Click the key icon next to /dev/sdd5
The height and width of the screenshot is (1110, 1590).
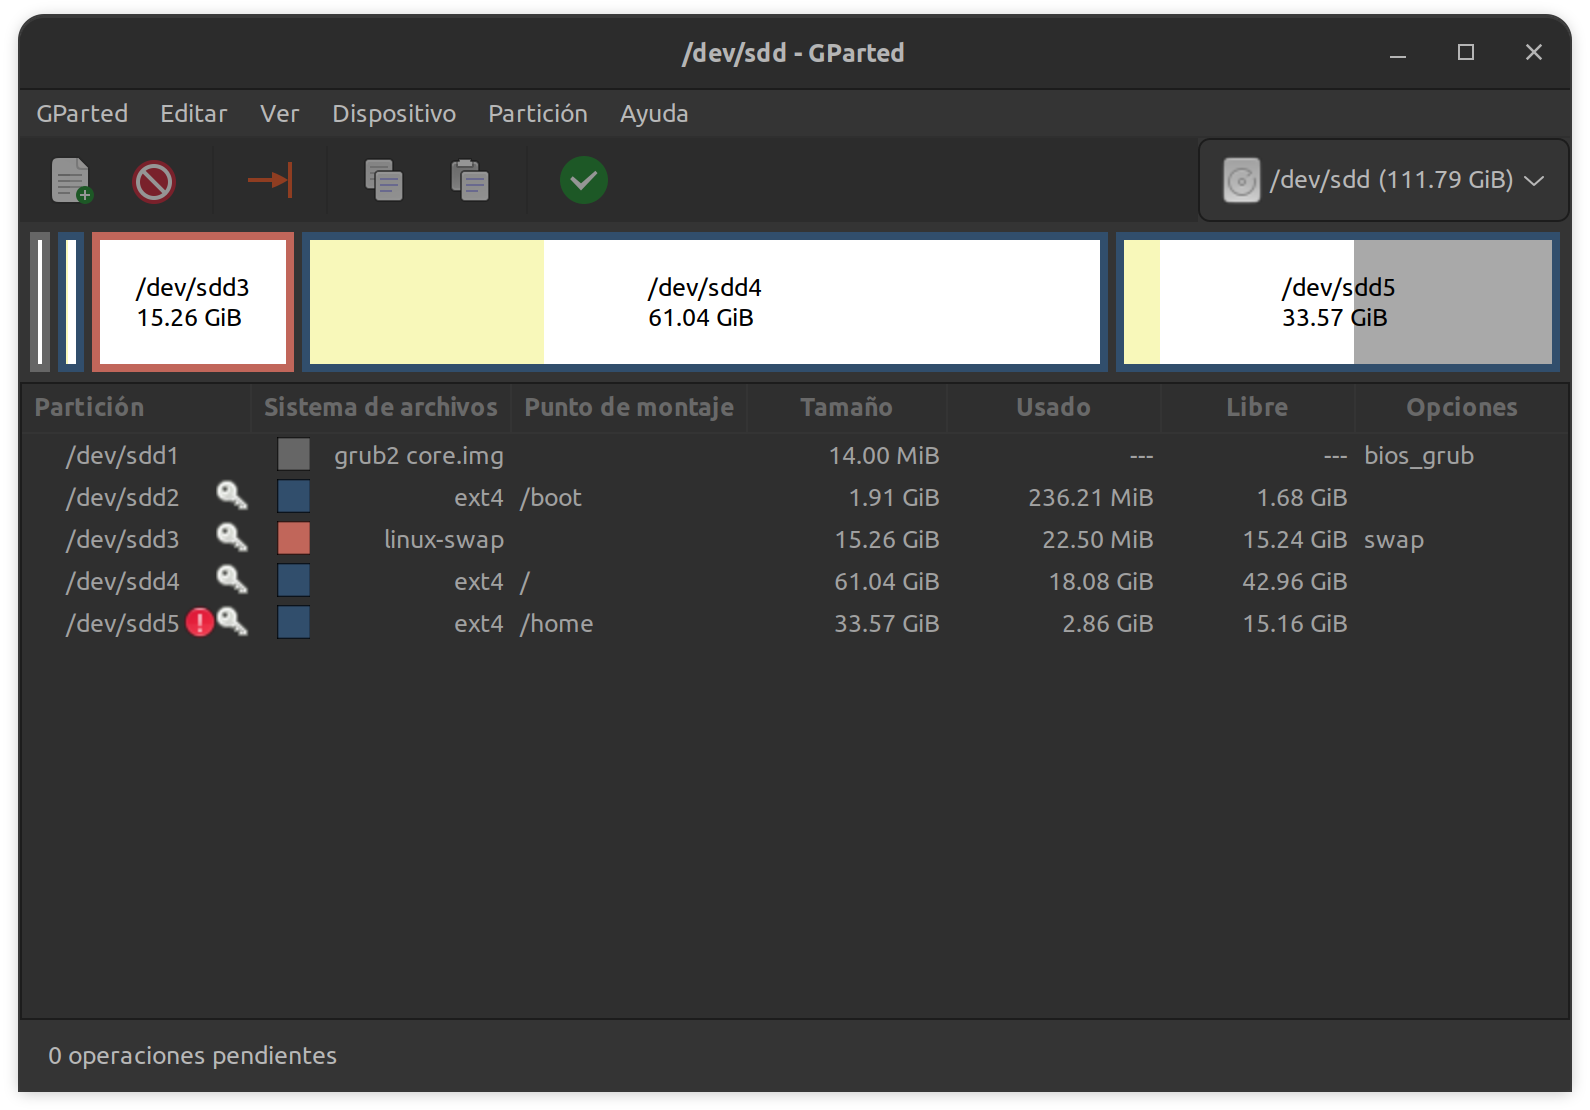click(232, 621)
